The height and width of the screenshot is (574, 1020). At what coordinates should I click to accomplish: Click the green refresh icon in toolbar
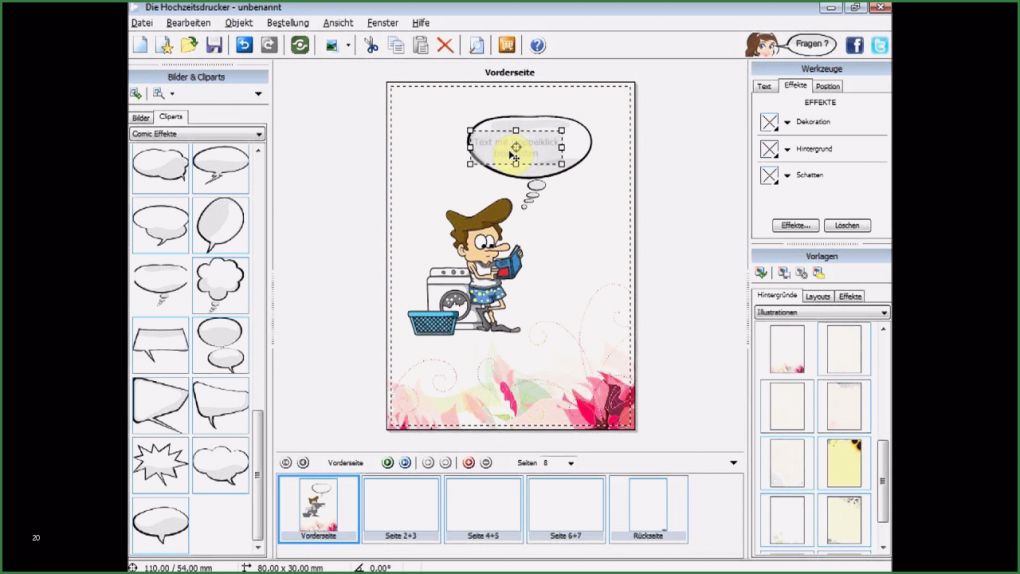pos(299,45)
